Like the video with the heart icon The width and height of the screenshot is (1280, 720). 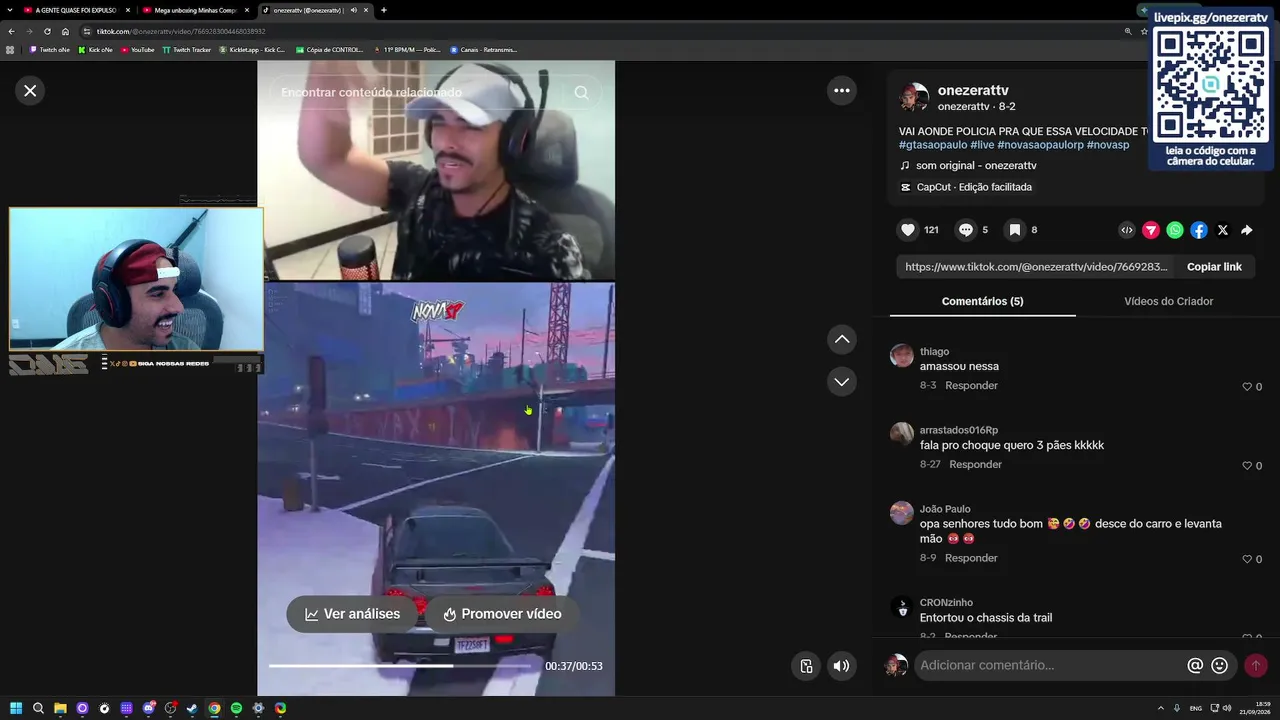[908, 230]
